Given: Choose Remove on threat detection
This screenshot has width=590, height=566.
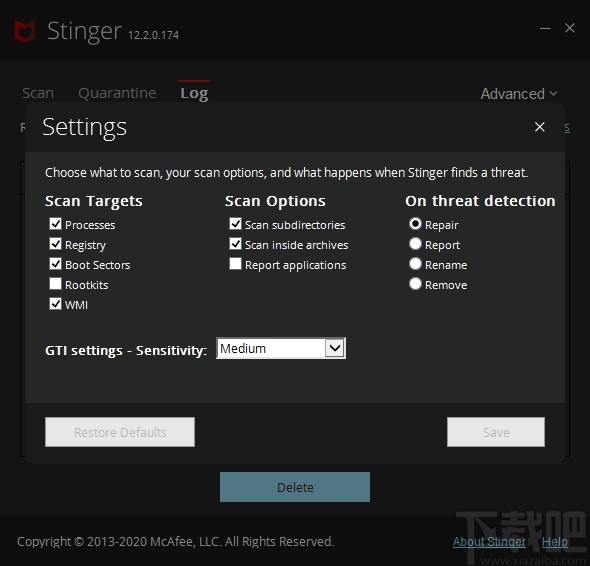Looking at the screenshot, I should (415, 284).
